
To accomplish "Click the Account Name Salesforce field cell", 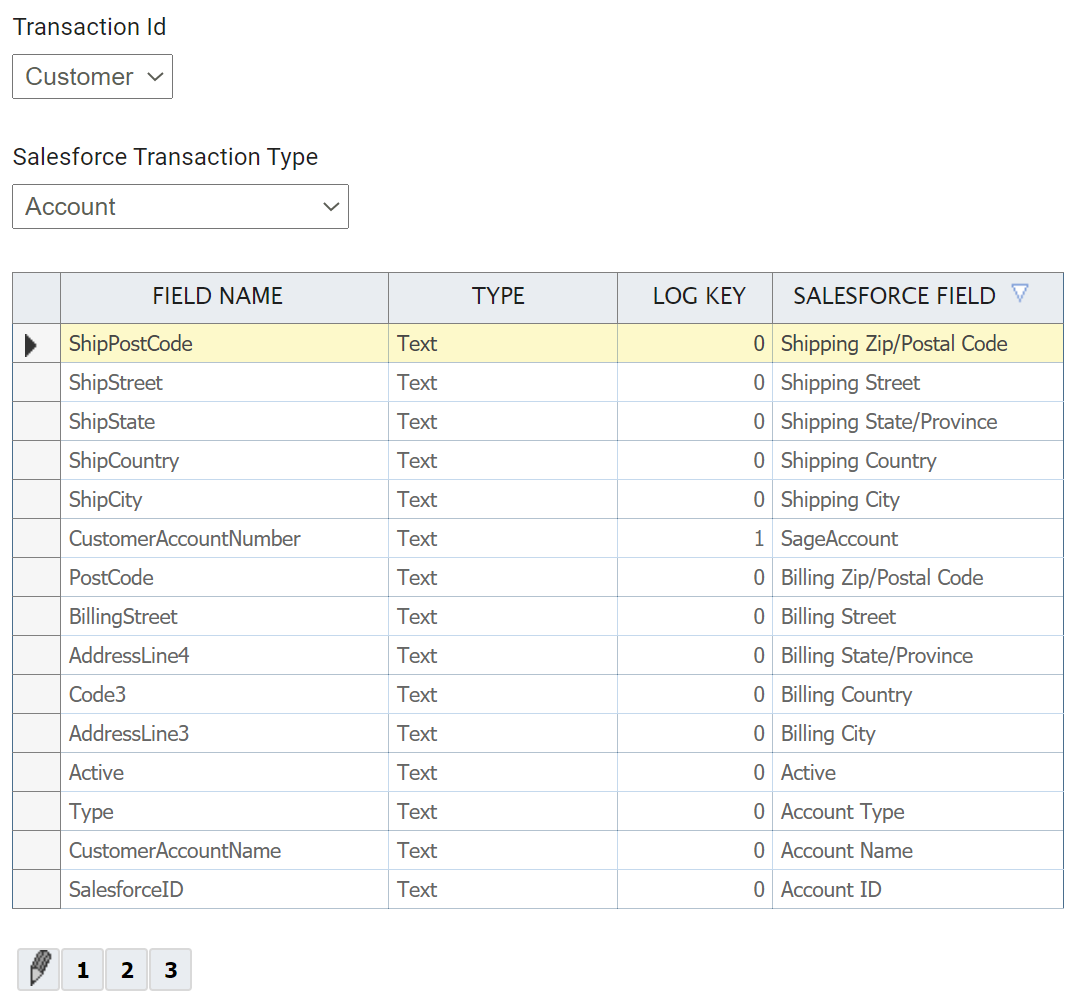I will (846, 851).
